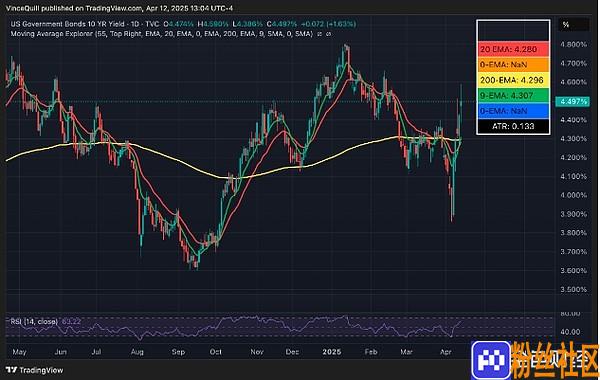Click the blue 0-EMA: NaN row
This screenshot has height=380, width=600.
click(513, 111)
